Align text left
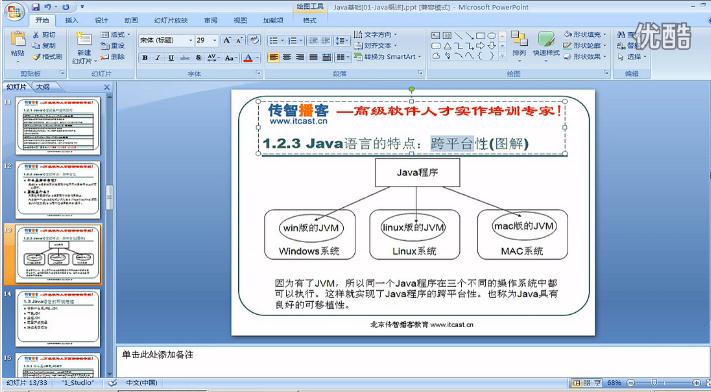 [273, 58]
